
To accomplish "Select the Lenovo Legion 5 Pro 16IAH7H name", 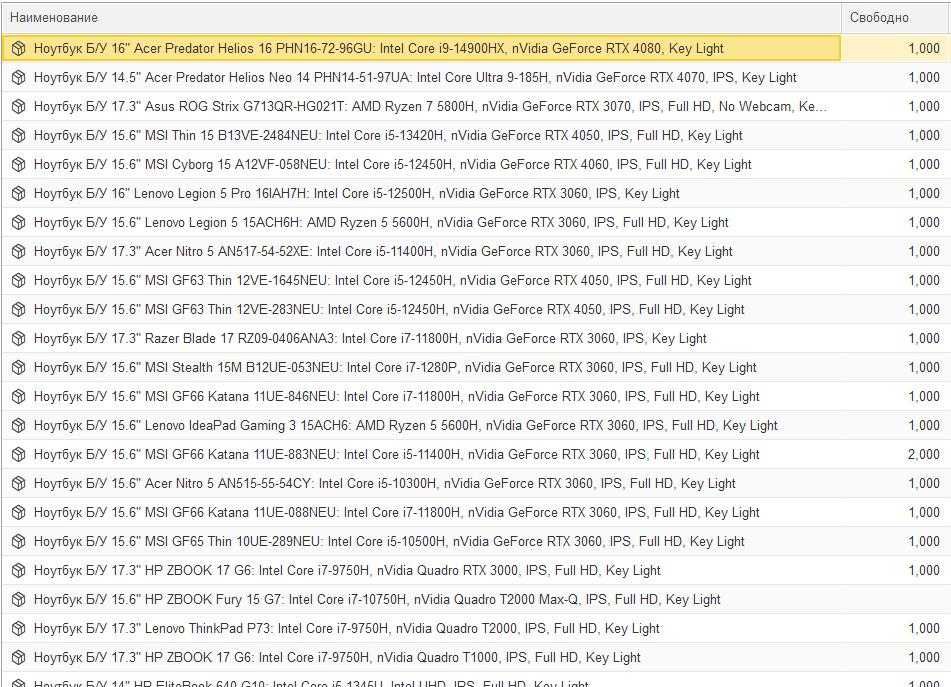I will tap(357, 193).
